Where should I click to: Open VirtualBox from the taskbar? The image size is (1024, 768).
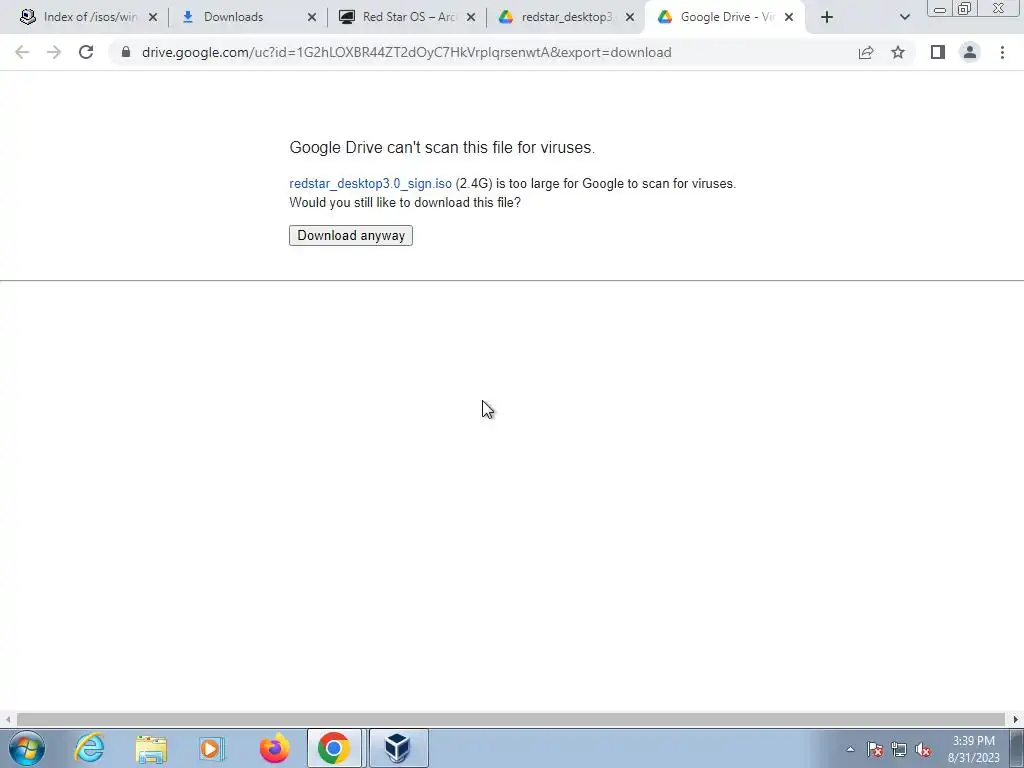[398, 748]
